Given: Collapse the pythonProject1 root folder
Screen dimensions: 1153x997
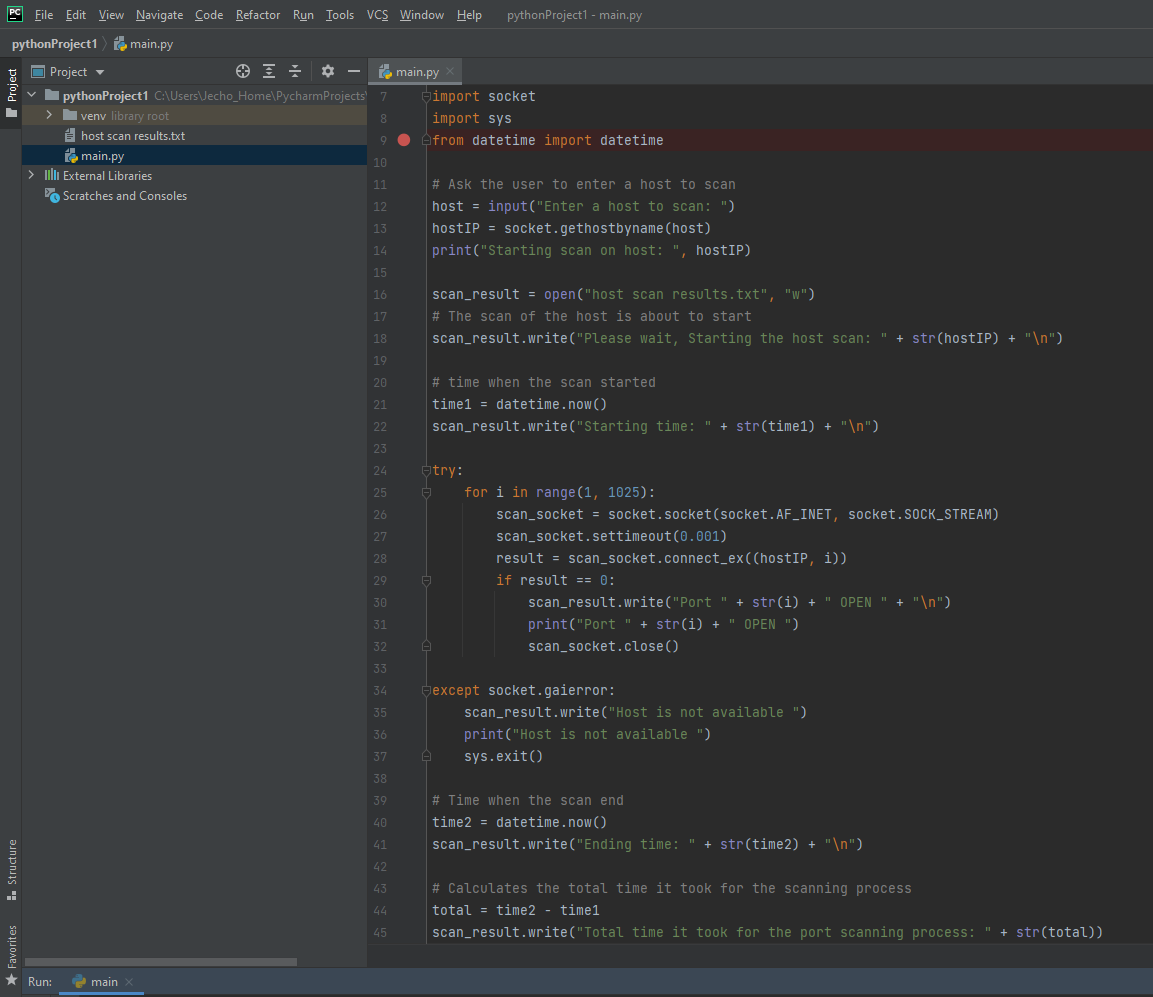Looking at the screenshot, I should tap(32, 95).
